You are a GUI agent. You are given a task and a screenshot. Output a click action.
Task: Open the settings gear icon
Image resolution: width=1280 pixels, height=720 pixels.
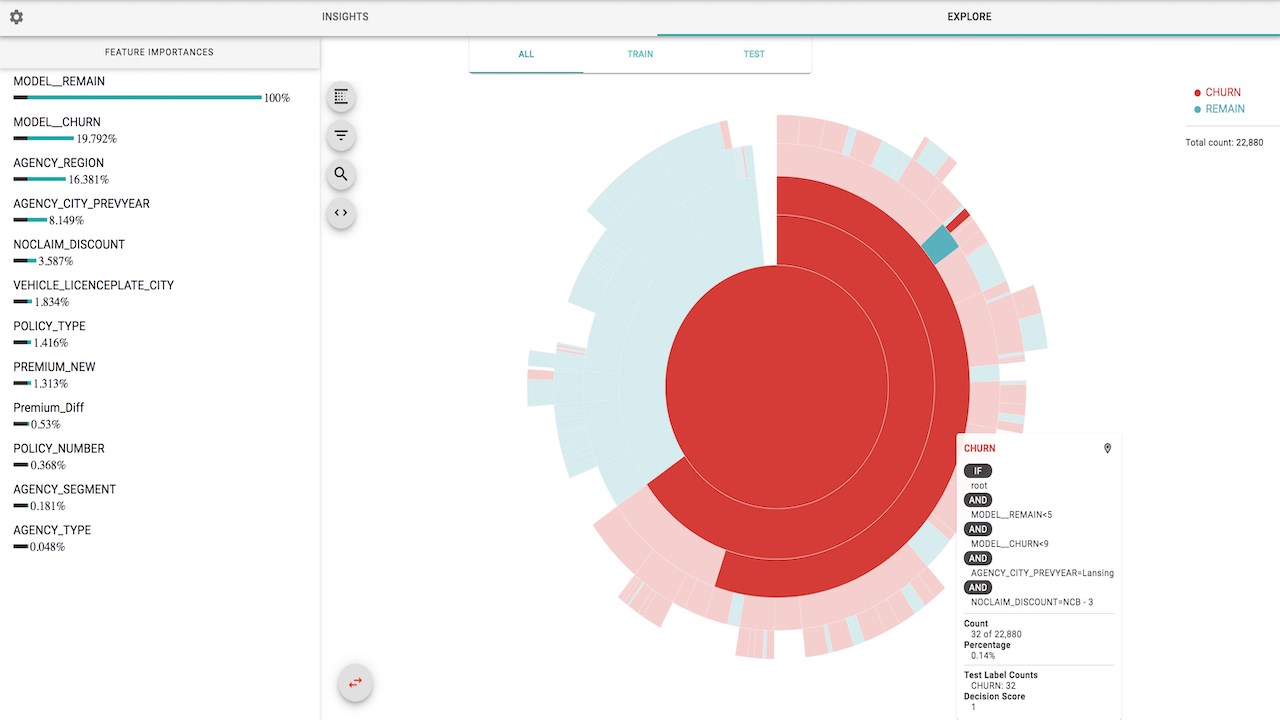(16, 17)
